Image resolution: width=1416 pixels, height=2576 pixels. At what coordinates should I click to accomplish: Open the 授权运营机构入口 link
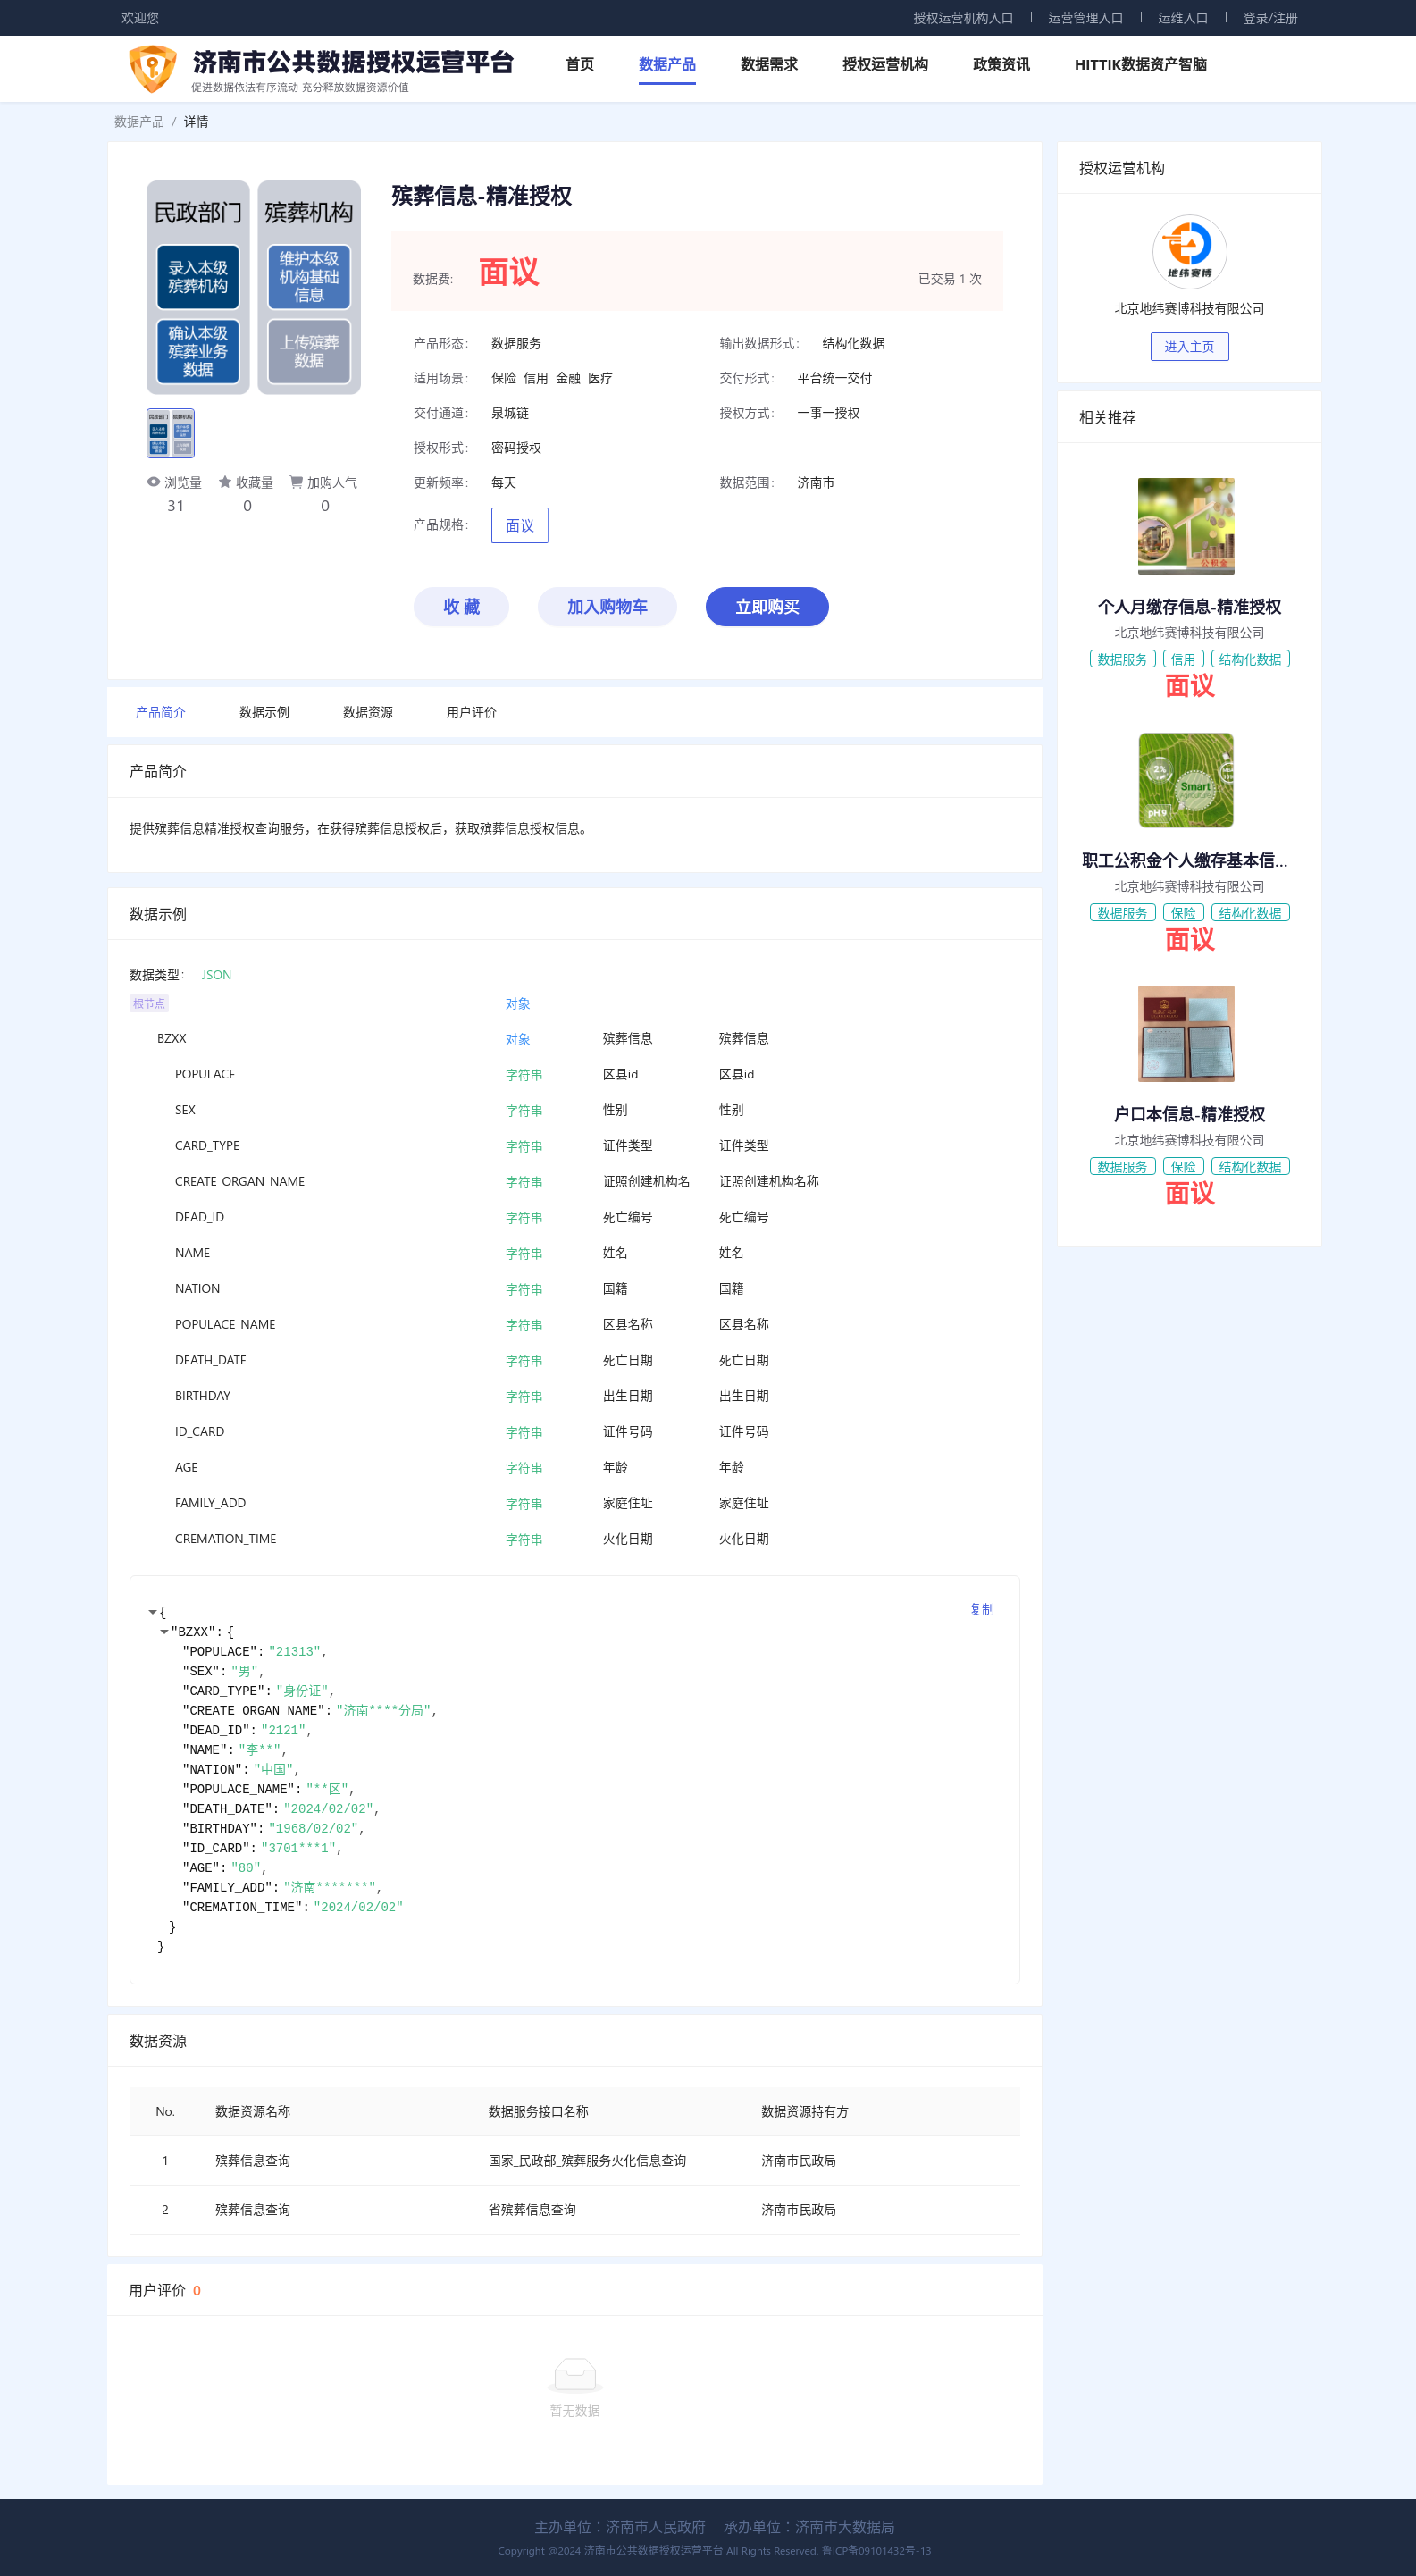(x=962, y=18)
